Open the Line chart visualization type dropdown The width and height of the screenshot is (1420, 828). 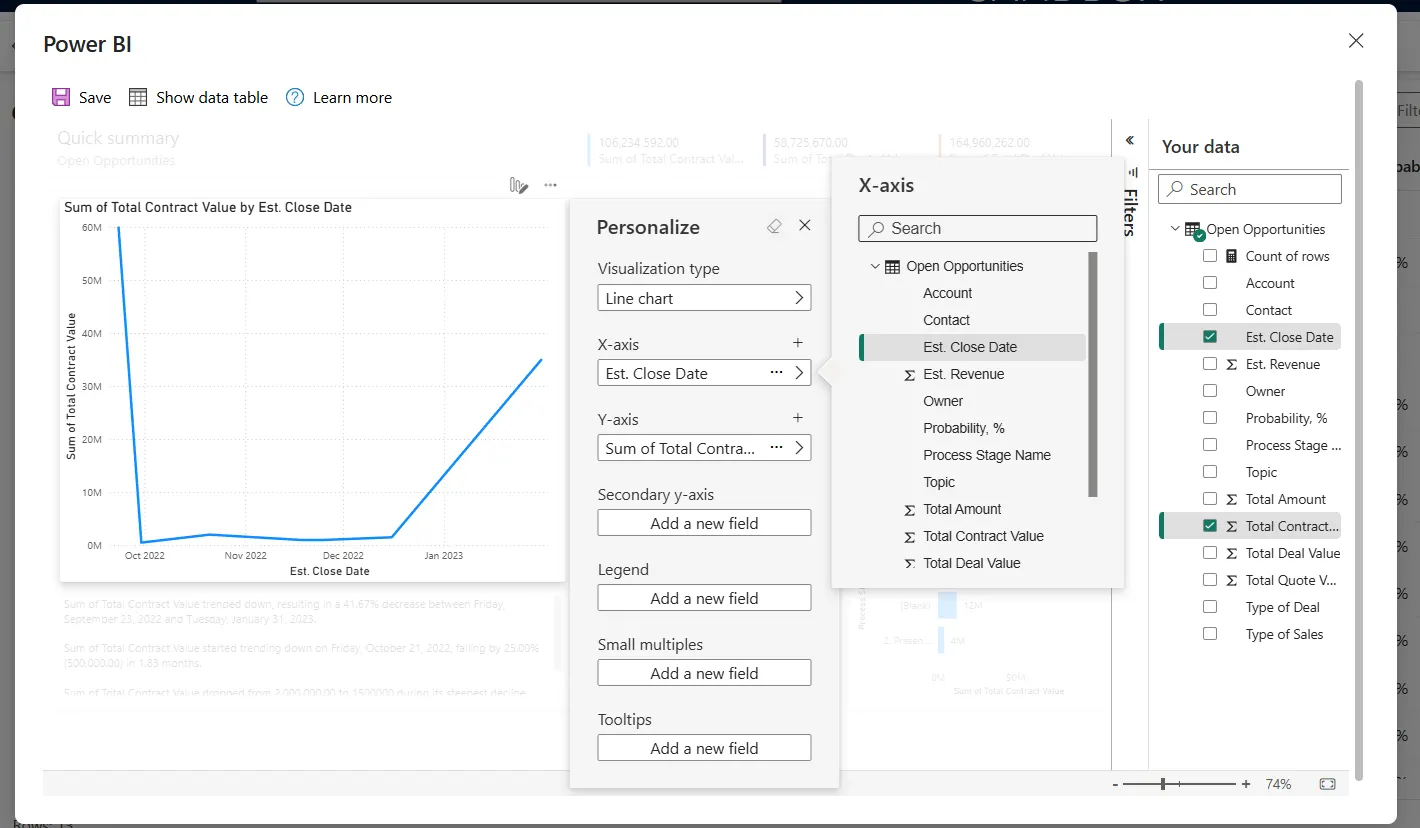[704, 298]
